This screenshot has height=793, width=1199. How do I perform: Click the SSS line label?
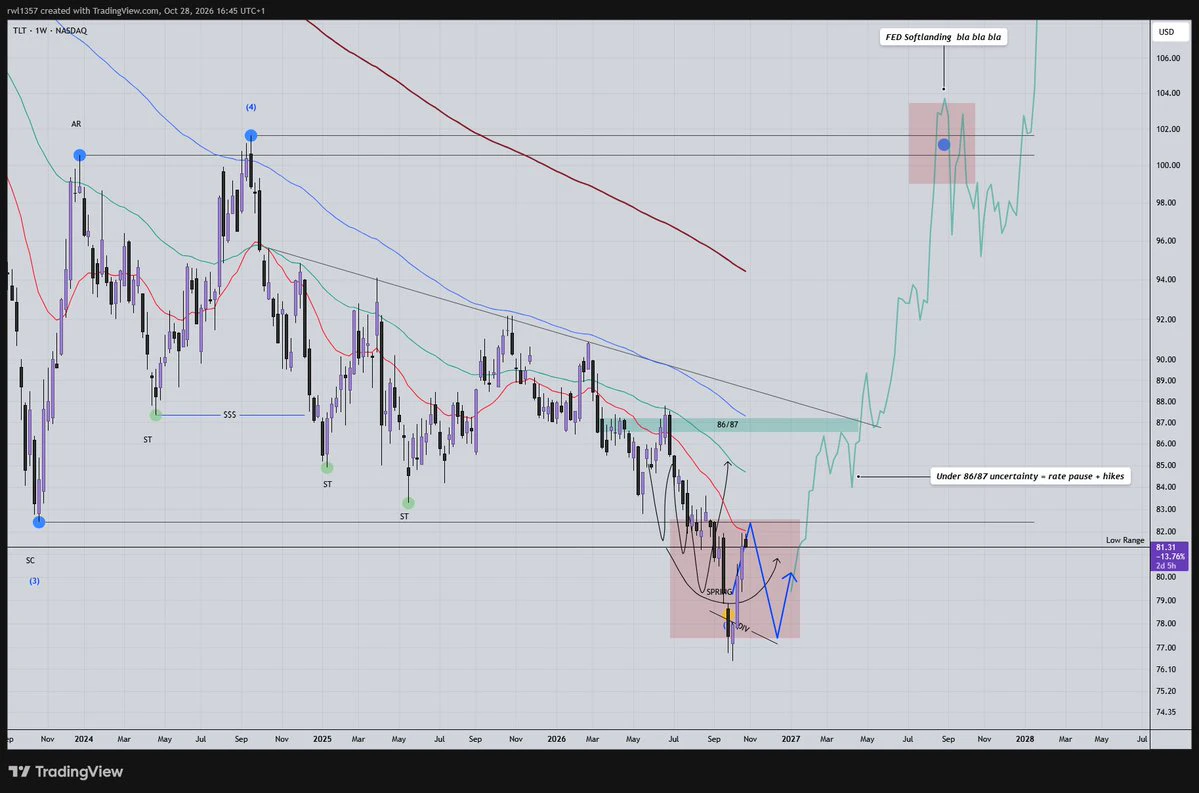point(229,415)
